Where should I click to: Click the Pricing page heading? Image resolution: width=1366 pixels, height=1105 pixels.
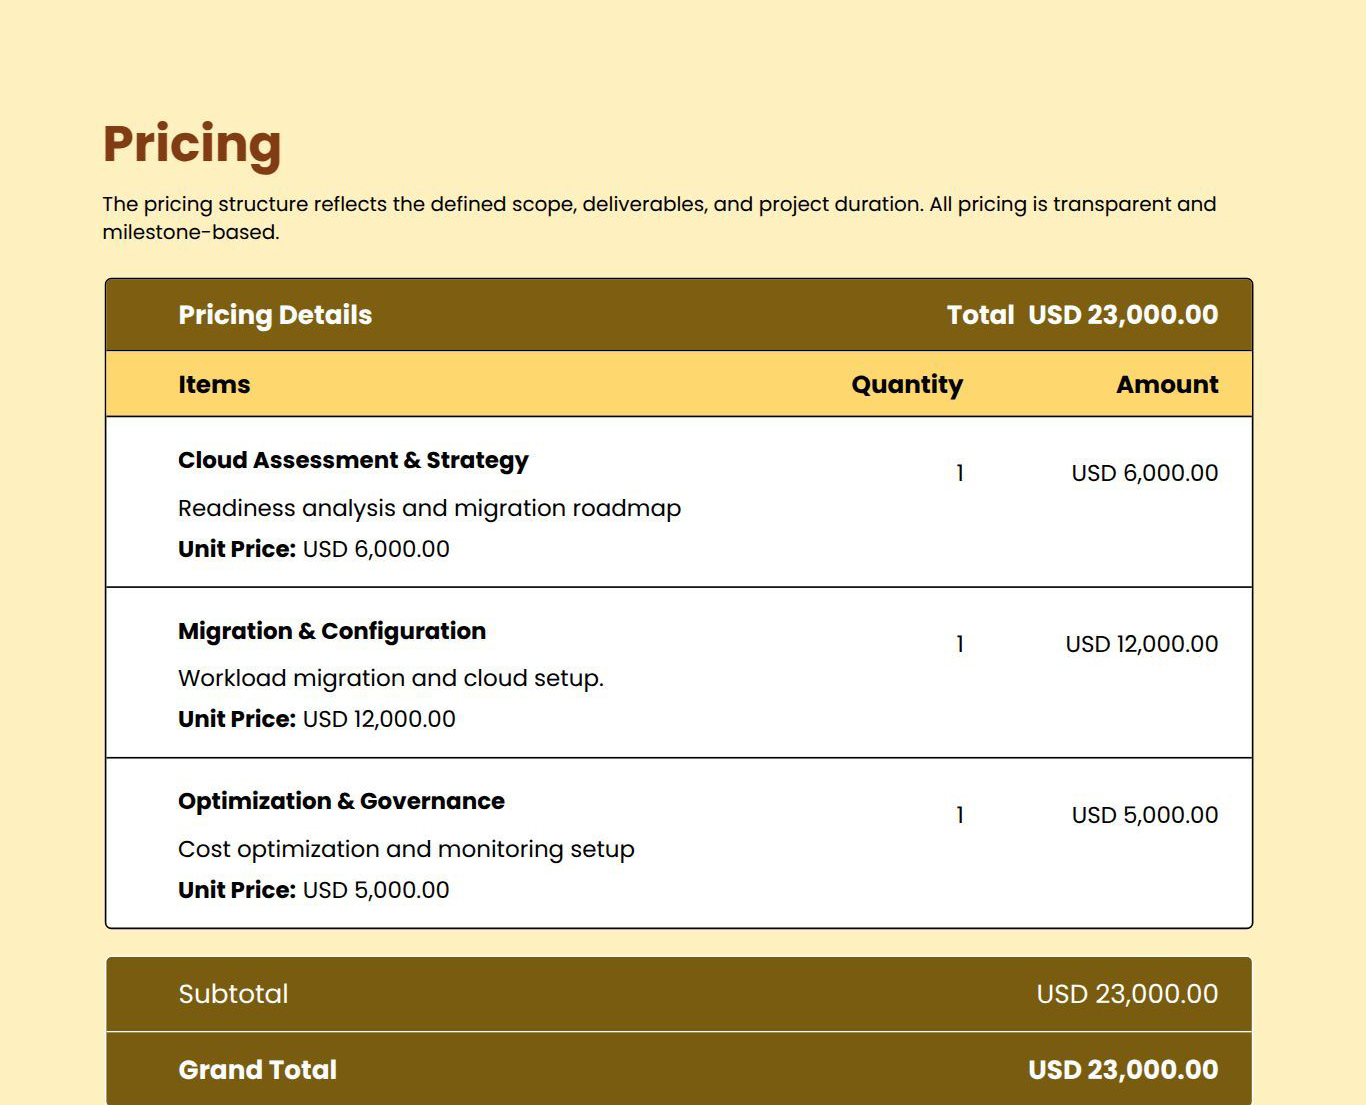(192, 144)
